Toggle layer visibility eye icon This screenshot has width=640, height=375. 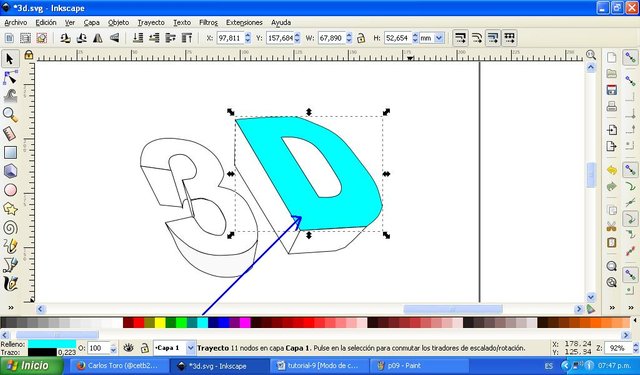point(129,348)
